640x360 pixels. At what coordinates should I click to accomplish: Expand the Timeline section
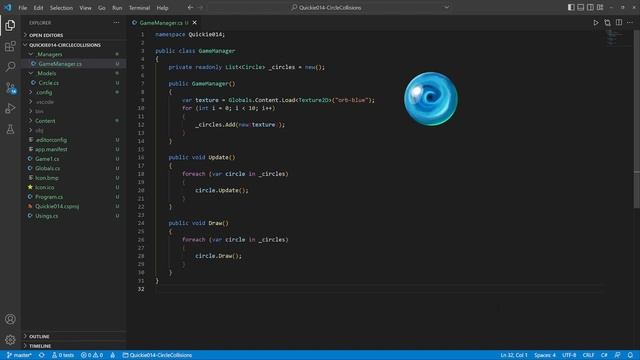click(x=73, y=346)
